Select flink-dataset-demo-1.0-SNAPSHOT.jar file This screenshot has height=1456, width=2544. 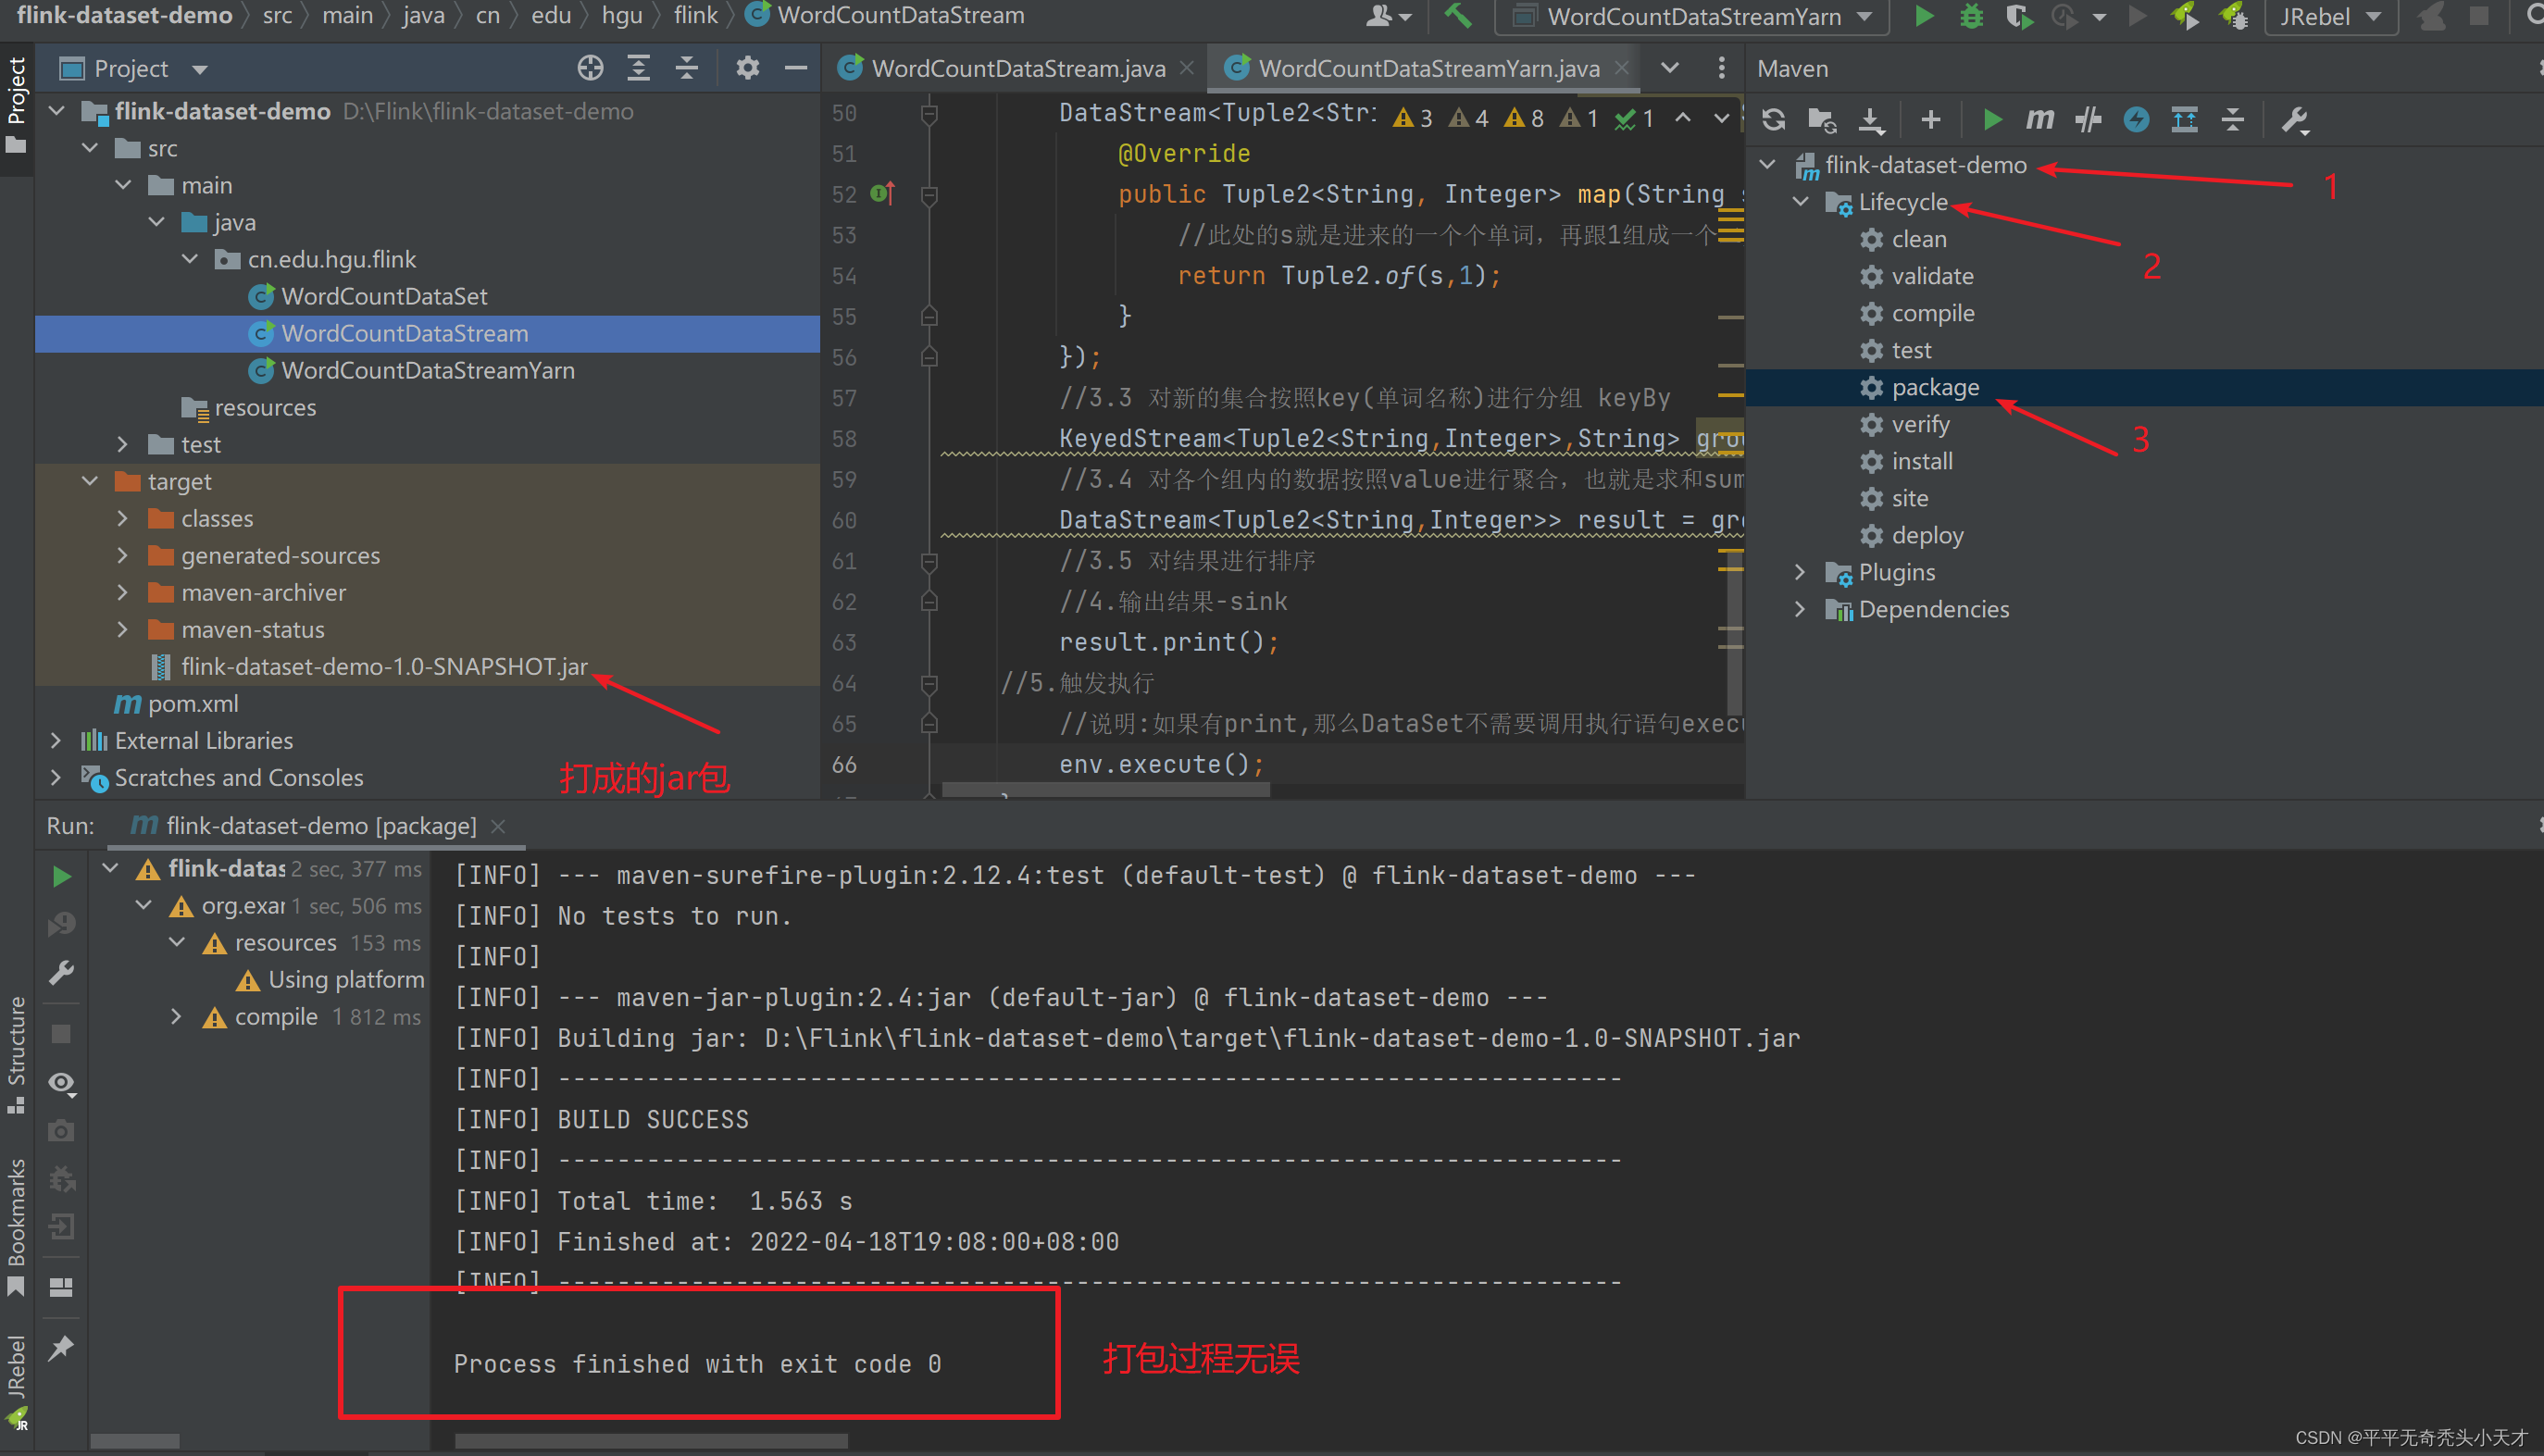pos(383,667)
